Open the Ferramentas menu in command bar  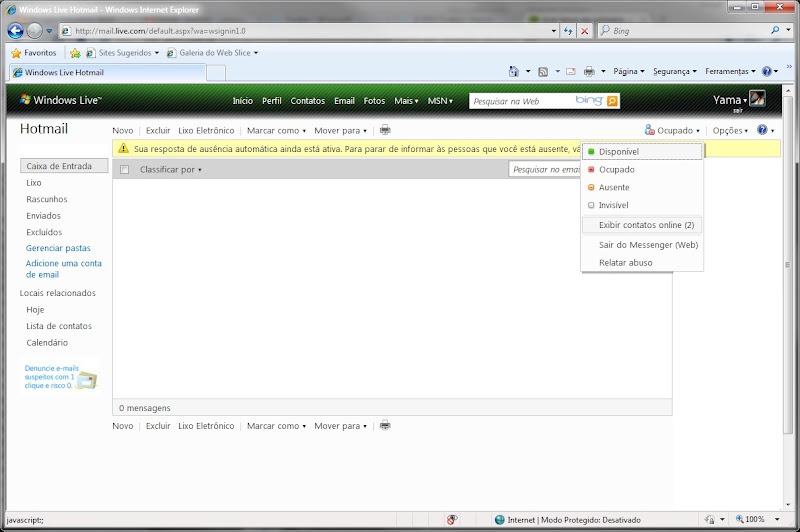click(730, 71)
